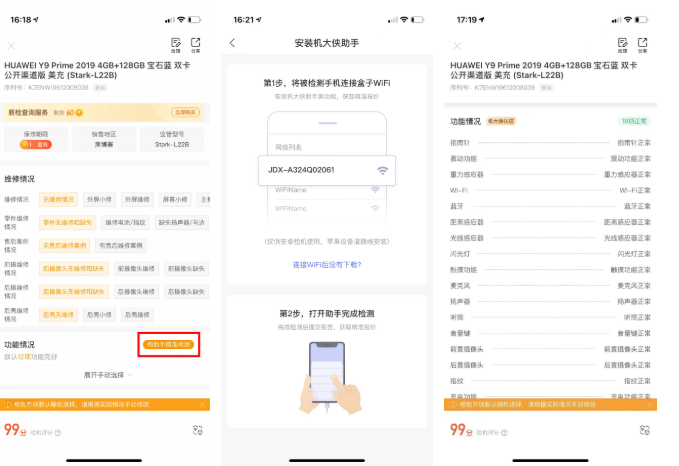Tap the 震动功能正常 result

[x=630, y=159]
